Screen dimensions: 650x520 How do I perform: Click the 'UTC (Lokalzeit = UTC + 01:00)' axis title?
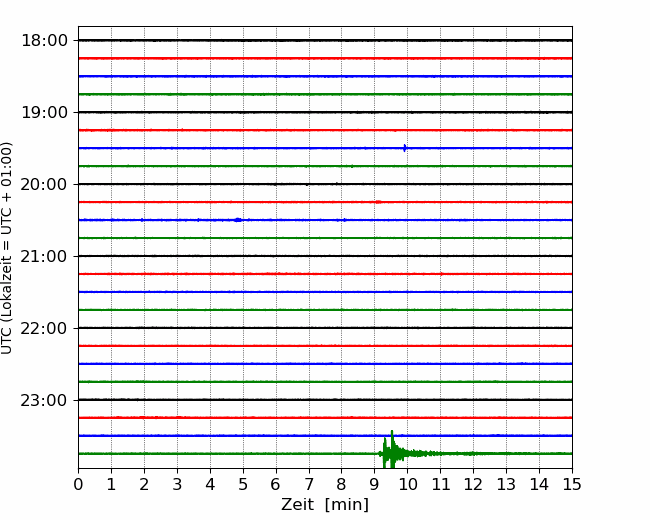(8, 247)
